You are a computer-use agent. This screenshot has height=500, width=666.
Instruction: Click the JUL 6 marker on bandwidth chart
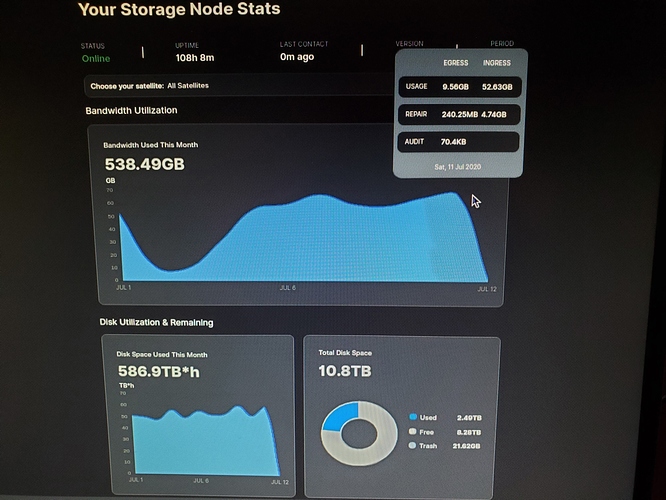click(x=288, y=288)
